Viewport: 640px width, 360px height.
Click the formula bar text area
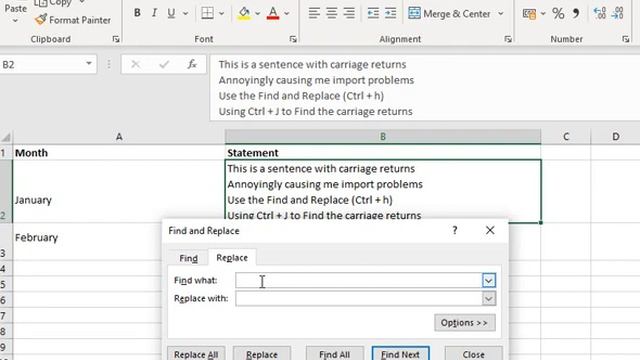pyautogui.click(x=425, y=88)
